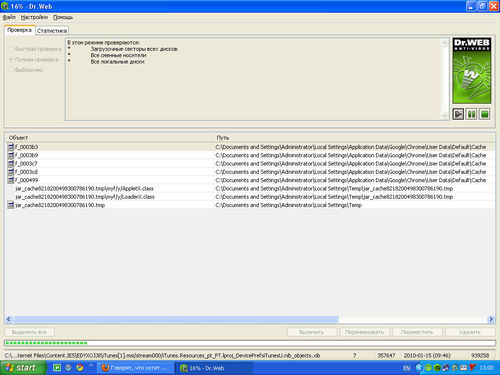The height and width of the screenshot is (375, 500).
Task: Click the red antivirus tray icon
Action: point(472,368)
